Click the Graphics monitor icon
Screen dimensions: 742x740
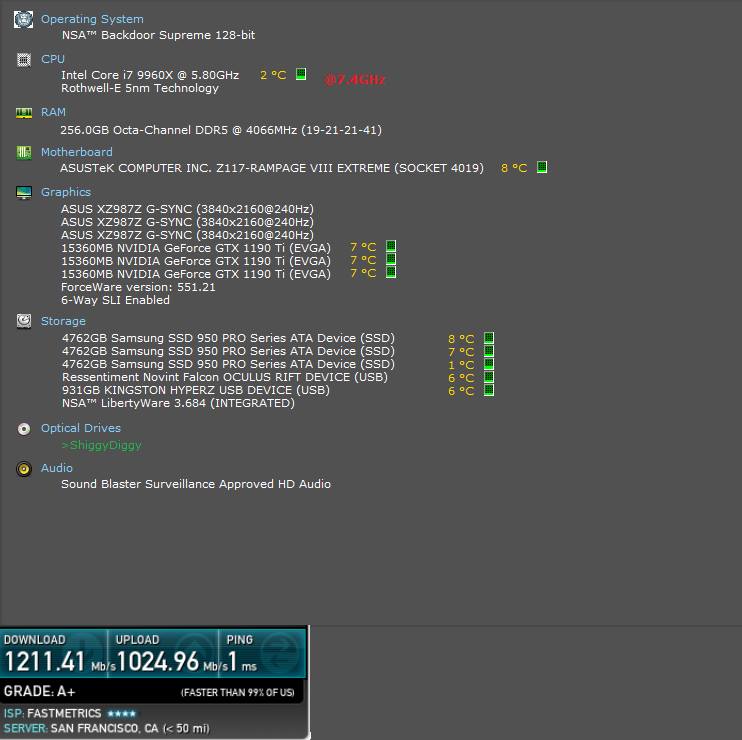(24, 193)
